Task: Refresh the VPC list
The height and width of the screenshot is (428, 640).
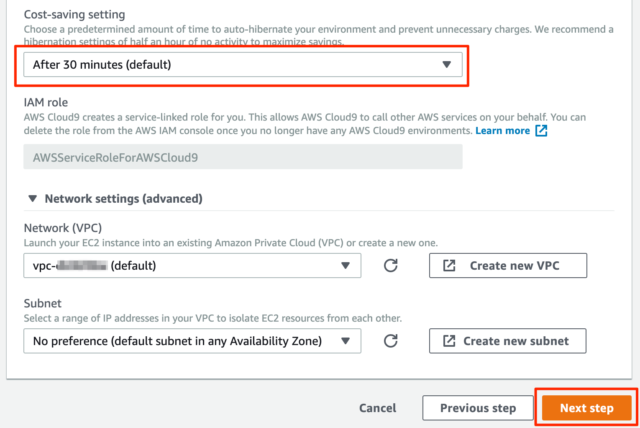Action: 391,266
